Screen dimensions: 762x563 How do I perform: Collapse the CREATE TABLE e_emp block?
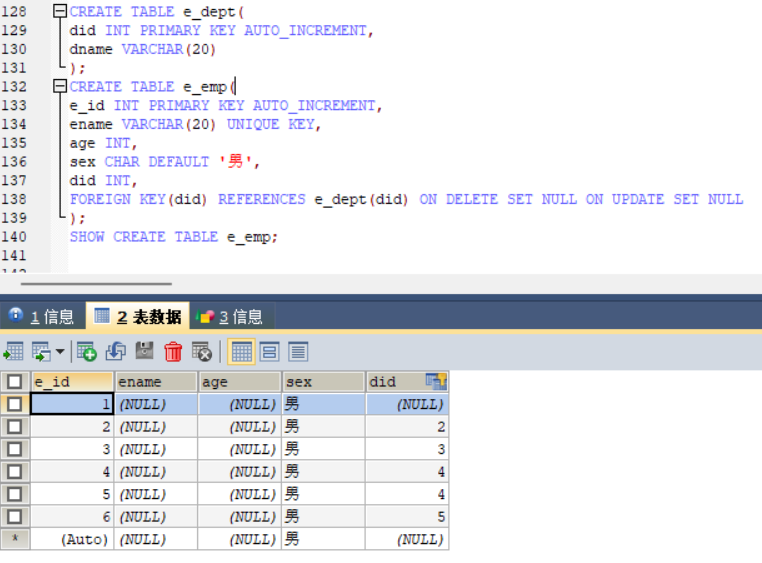tap(60, 86)
